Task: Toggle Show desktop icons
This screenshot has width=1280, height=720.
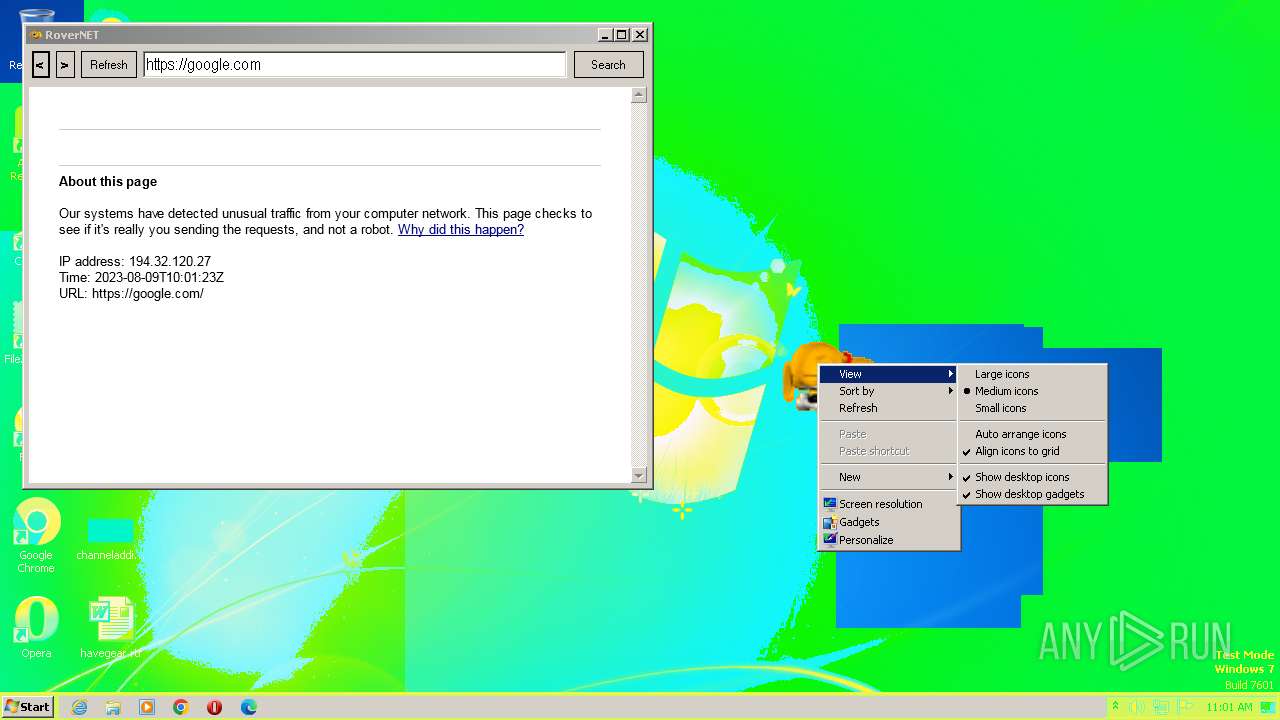Action: (1032, 477)
